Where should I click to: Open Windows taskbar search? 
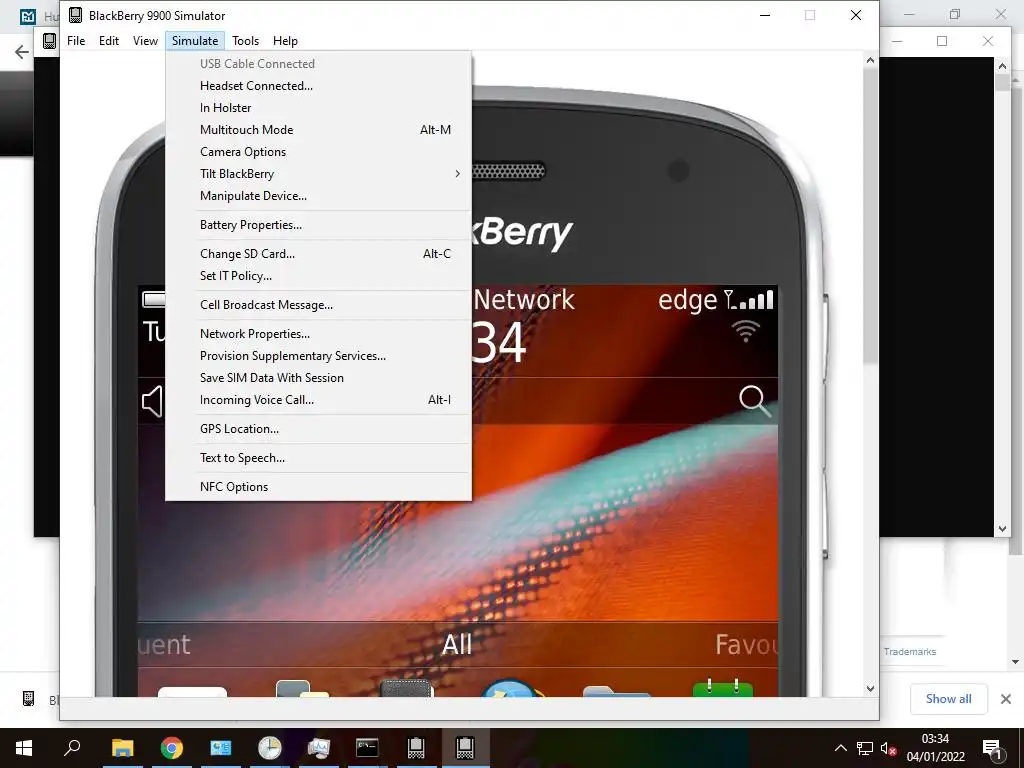(72, 748)
